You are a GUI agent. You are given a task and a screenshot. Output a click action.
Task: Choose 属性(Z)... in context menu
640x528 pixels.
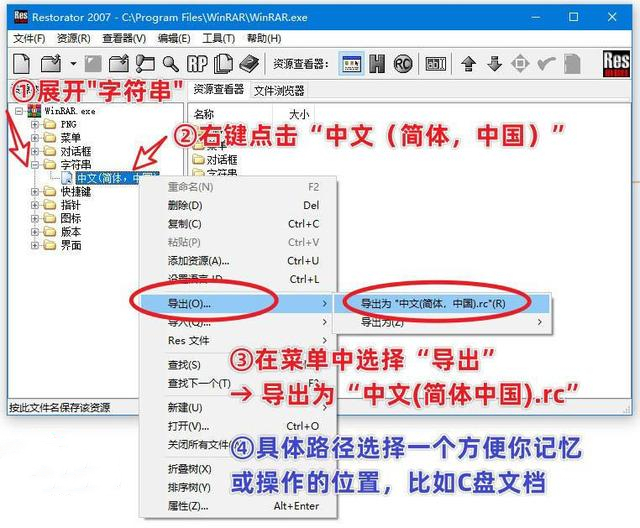[239, 506]
